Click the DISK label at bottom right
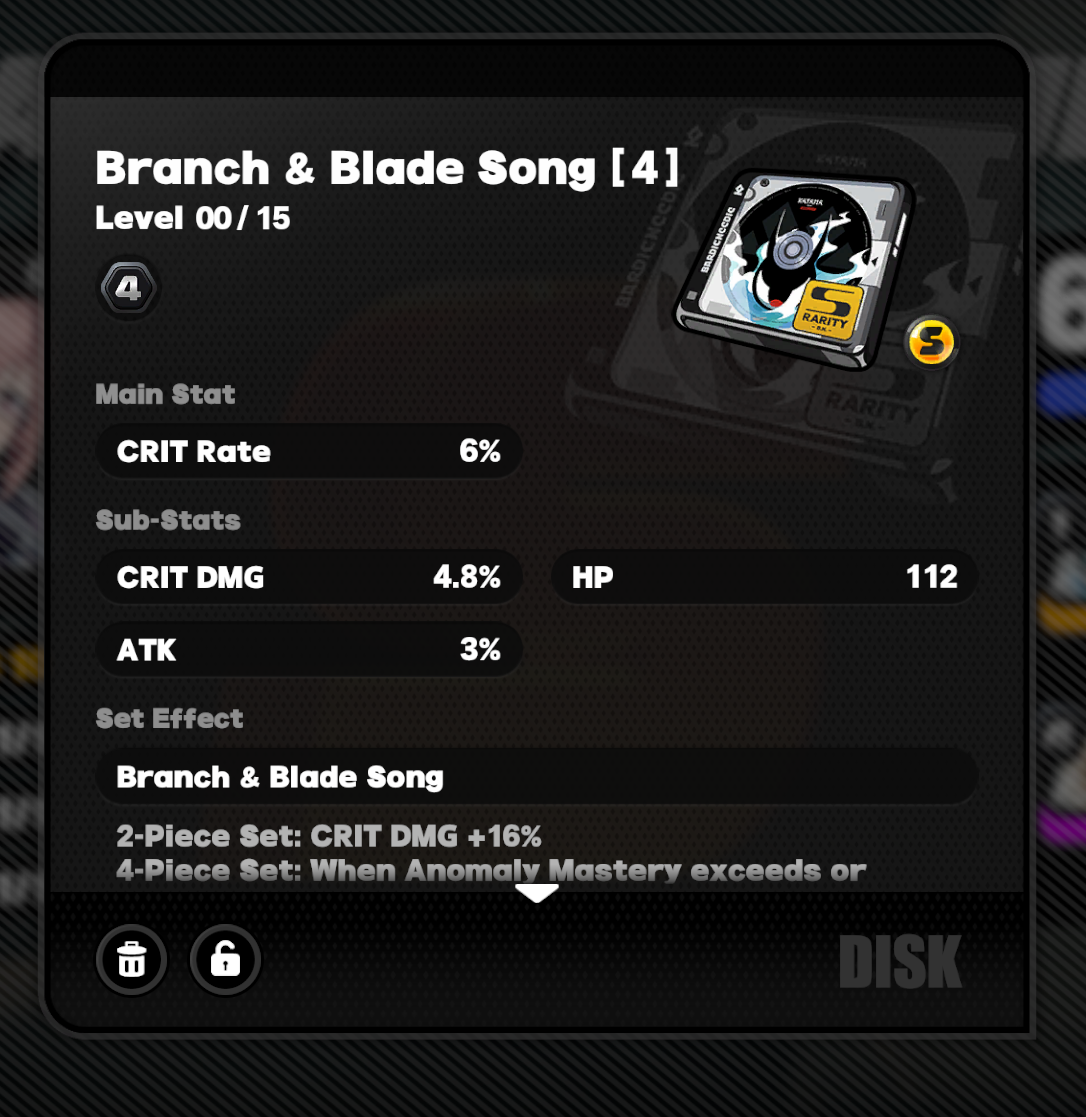This screenshot has height=1117, width=1086. [x=900, y=962]
